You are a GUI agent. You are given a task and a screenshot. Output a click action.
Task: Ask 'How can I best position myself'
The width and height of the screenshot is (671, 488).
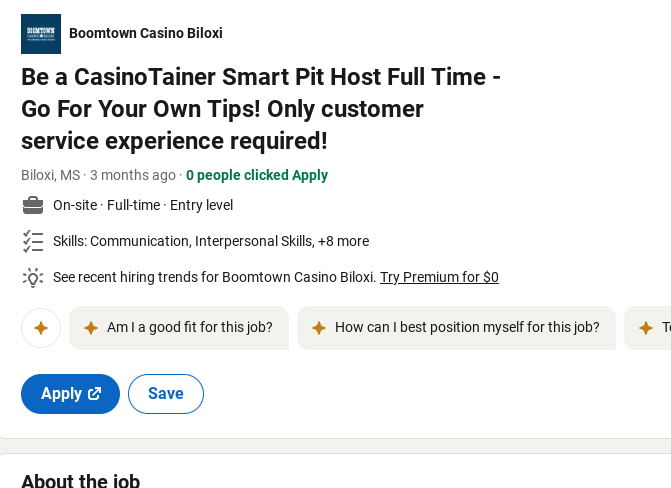click(456, 328)
